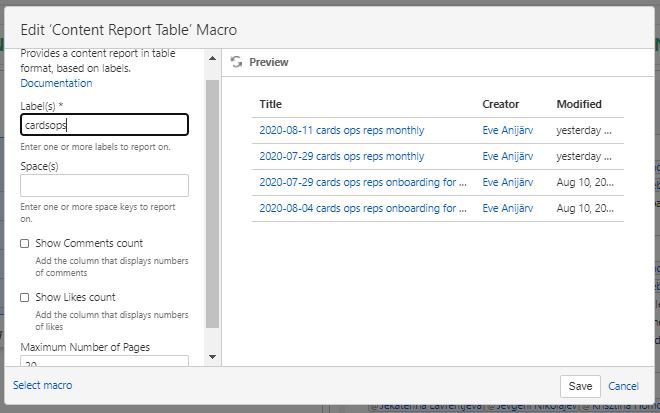Click the 'Maximum Number of Pages' label
Image resolution: width=660 pixels, height=413 pixels.
coord(85,347)
